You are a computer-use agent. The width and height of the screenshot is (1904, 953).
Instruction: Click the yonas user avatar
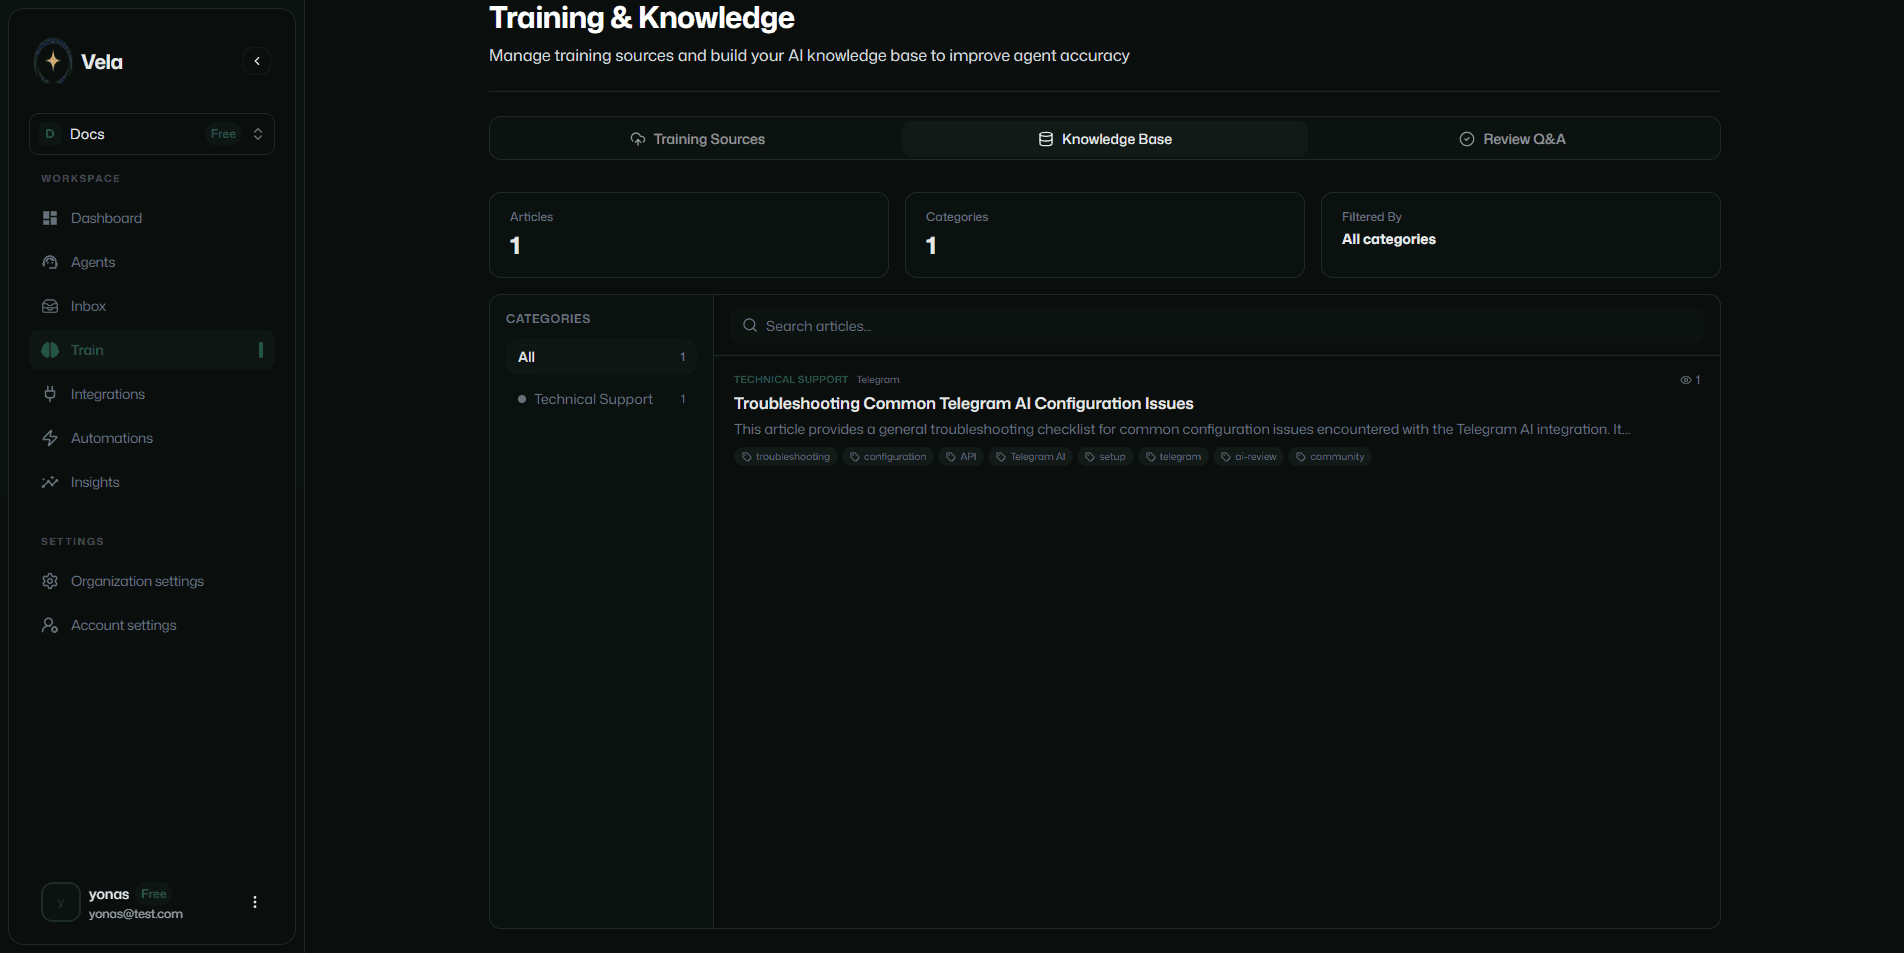(61, 902)
